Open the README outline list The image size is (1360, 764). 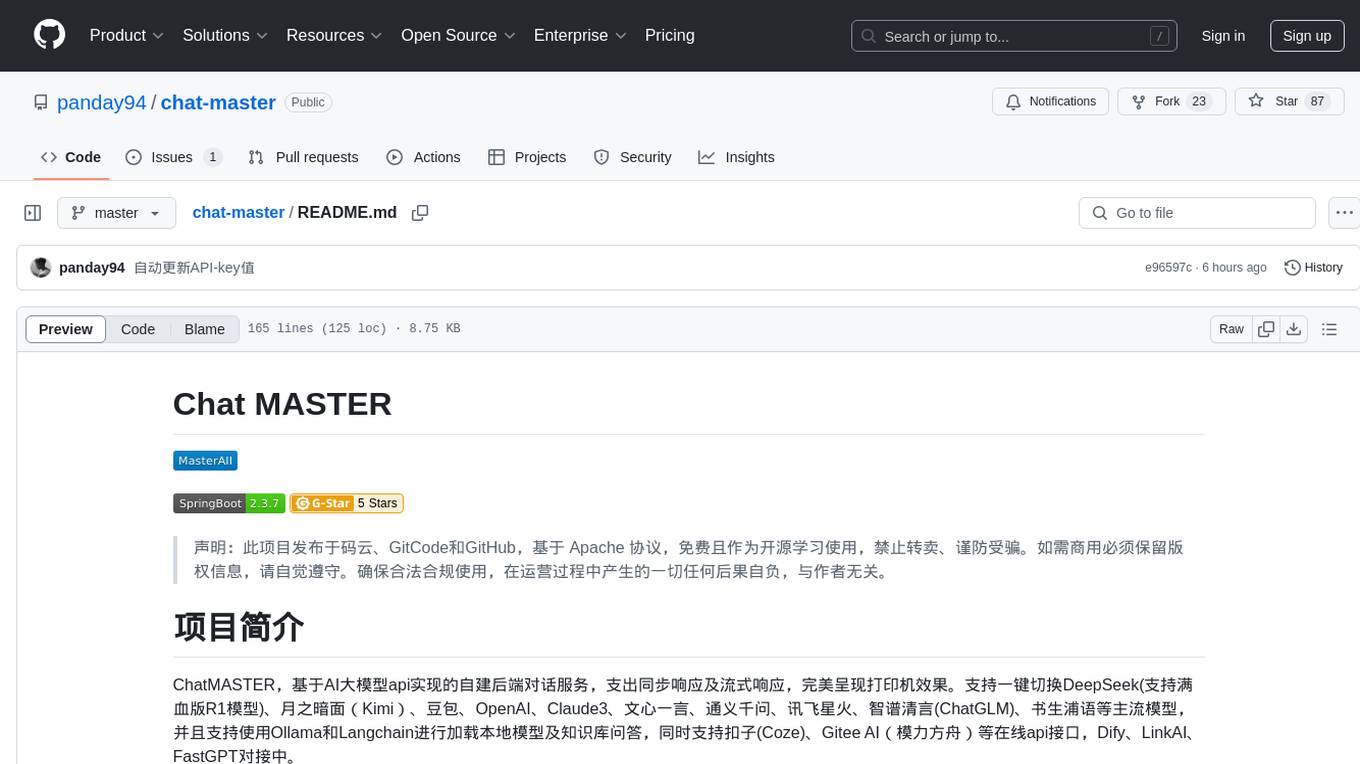tap(1329, 329)
